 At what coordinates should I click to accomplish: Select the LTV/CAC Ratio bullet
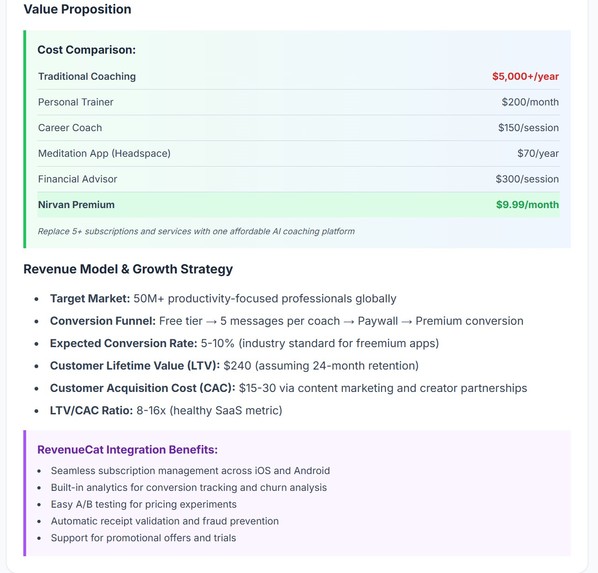tap(166, 410)
